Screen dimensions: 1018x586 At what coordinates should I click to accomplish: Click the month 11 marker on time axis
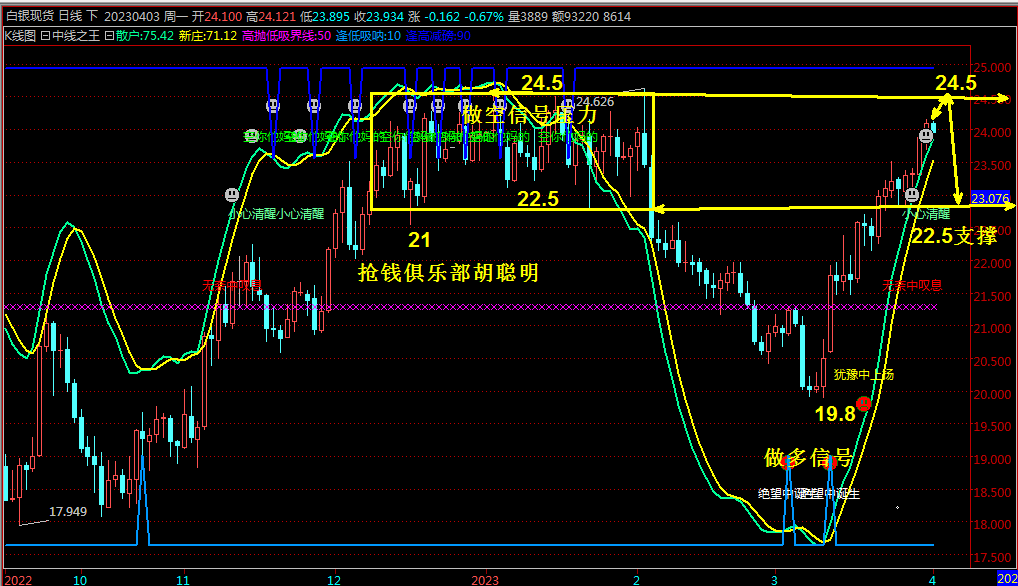pos(182,579)
